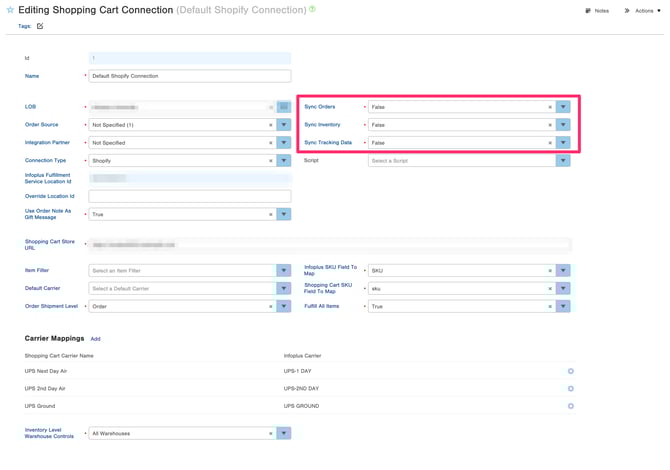Click the LOB lookup icon button

coord(284,107)
